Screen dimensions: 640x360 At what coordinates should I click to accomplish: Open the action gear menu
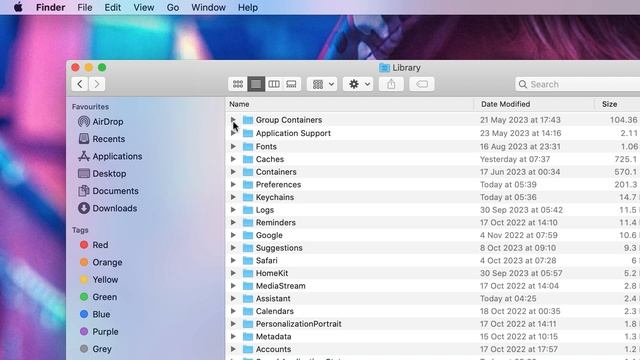point(358,84)
